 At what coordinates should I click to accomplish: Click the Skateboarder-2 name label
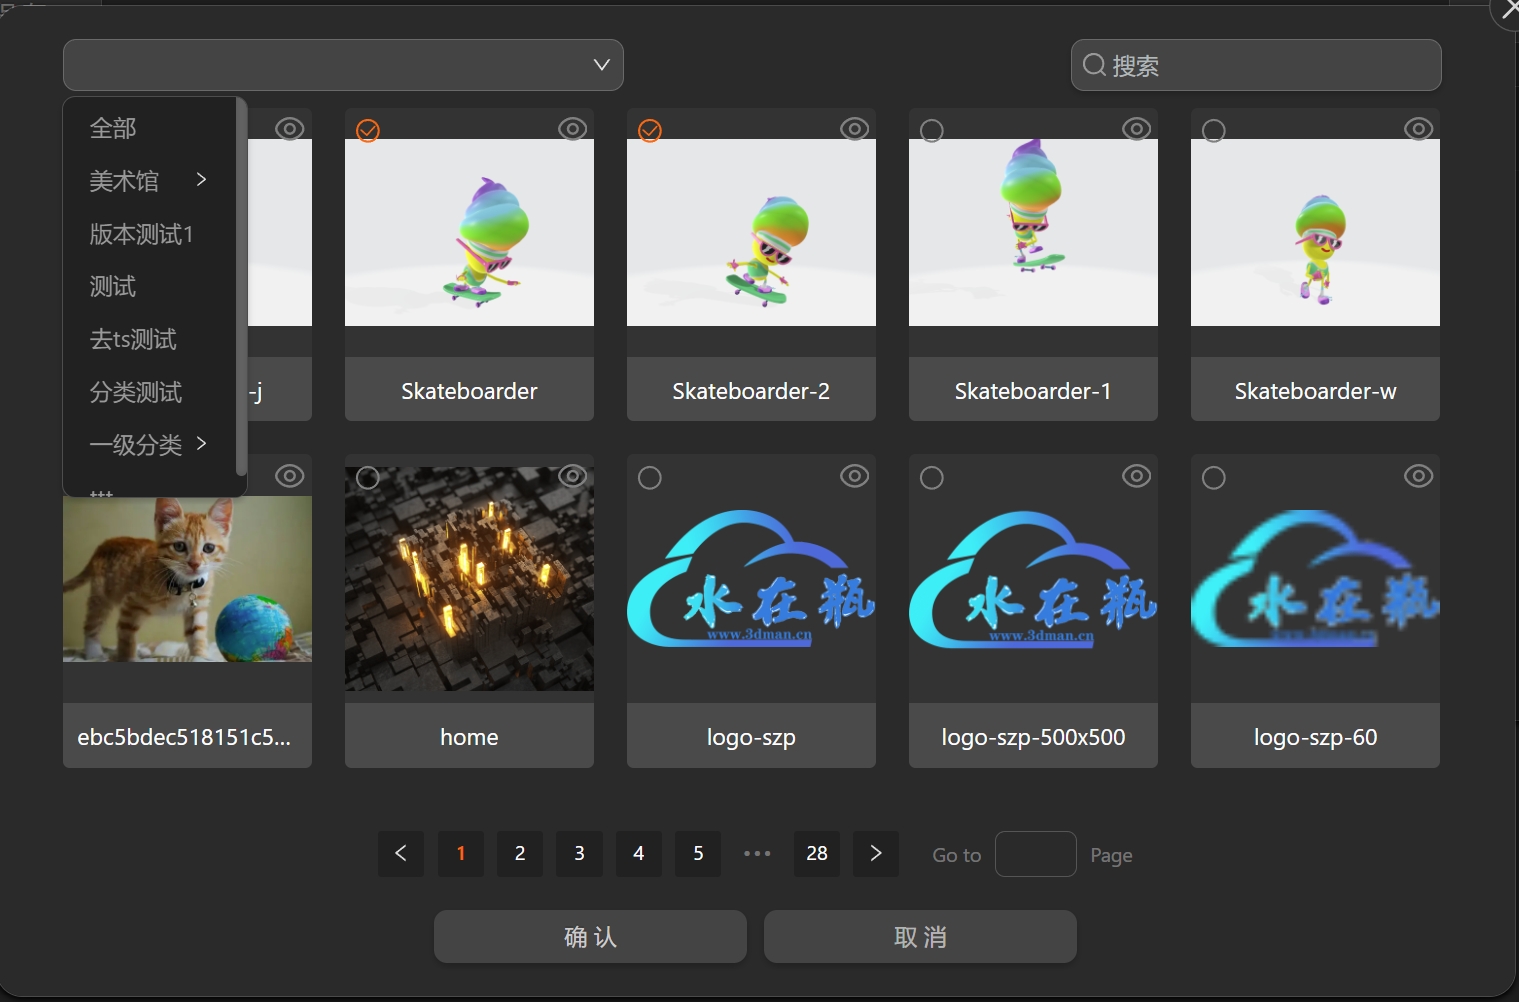(751, 391)
